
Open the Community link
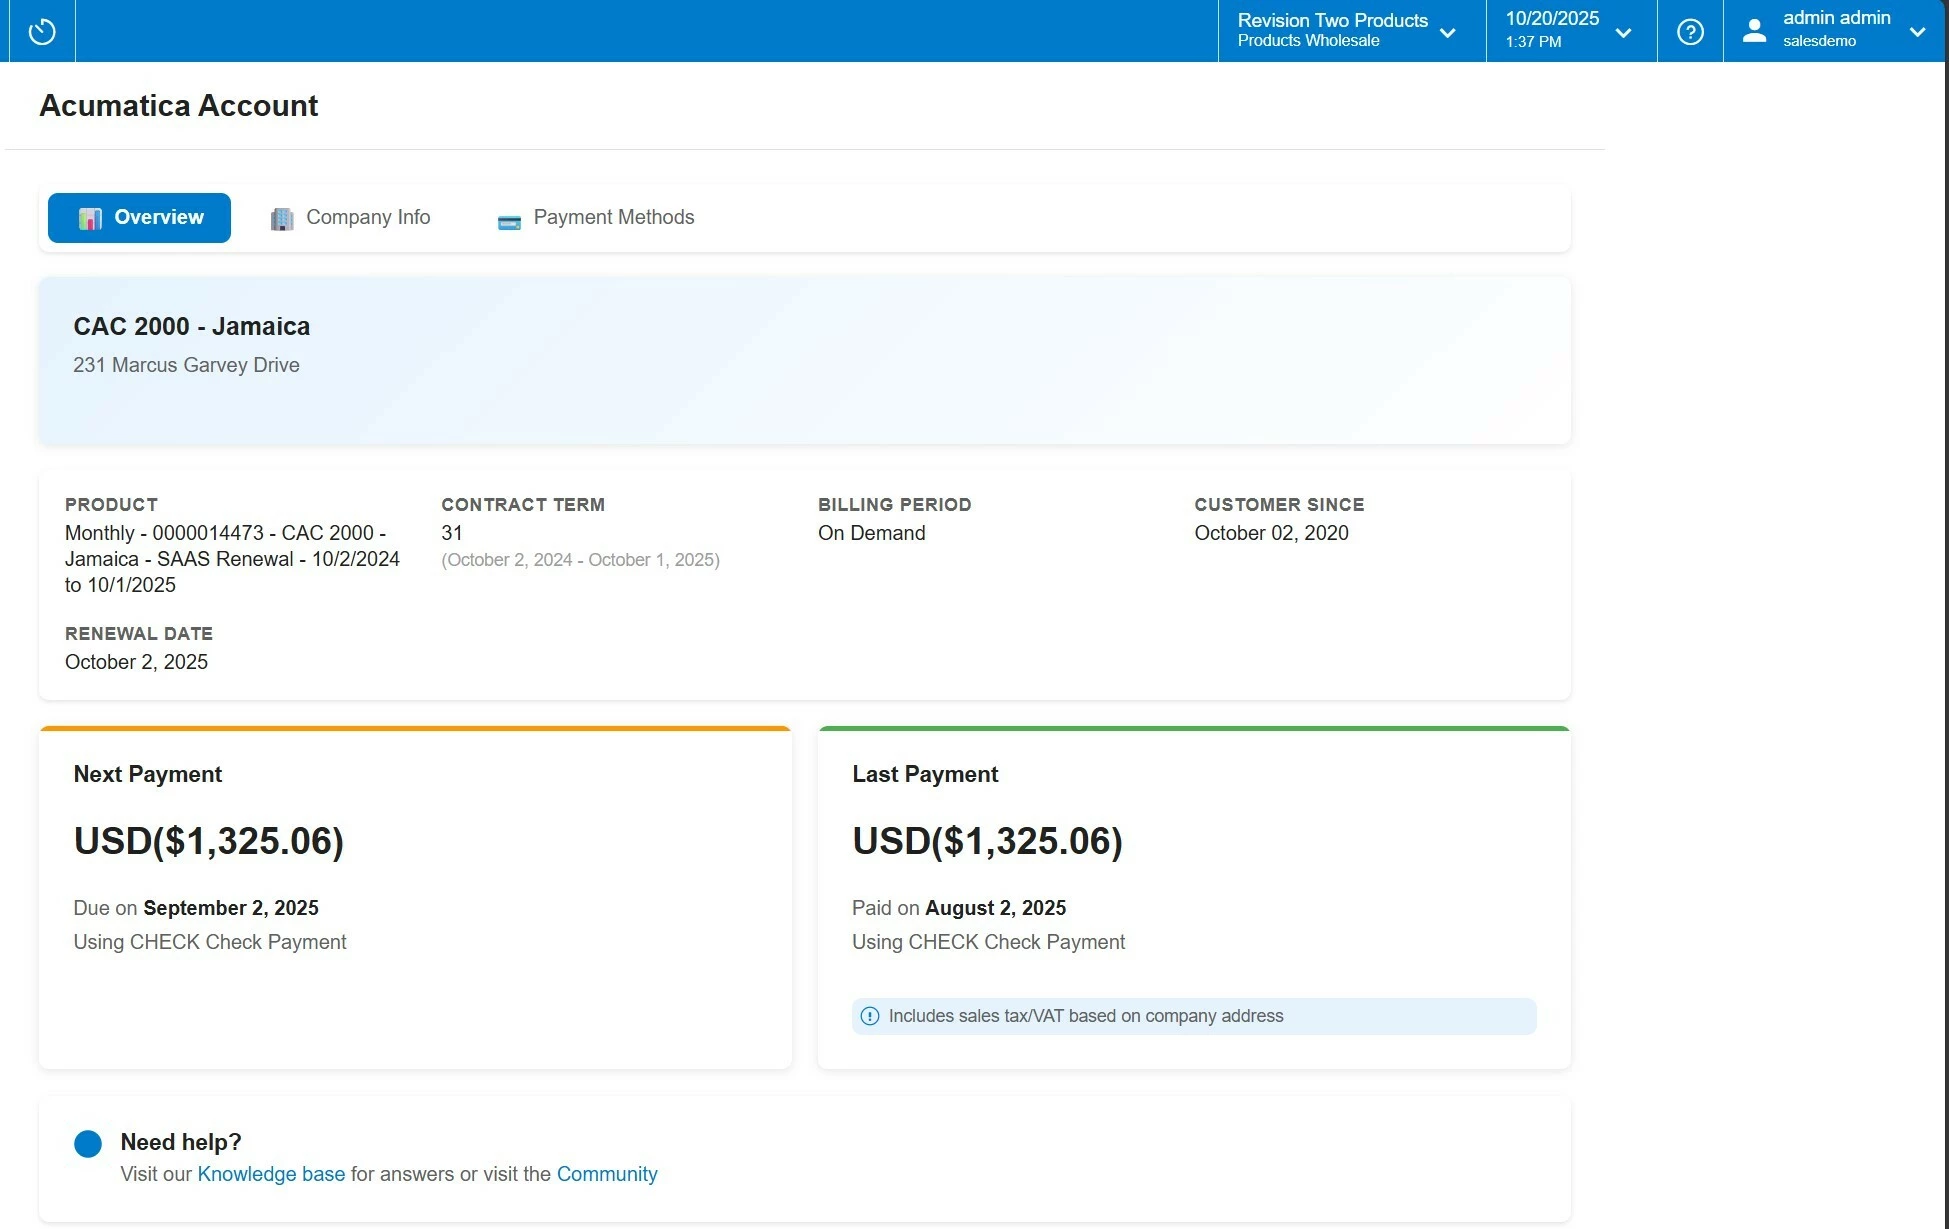(x=607, y=1174)
